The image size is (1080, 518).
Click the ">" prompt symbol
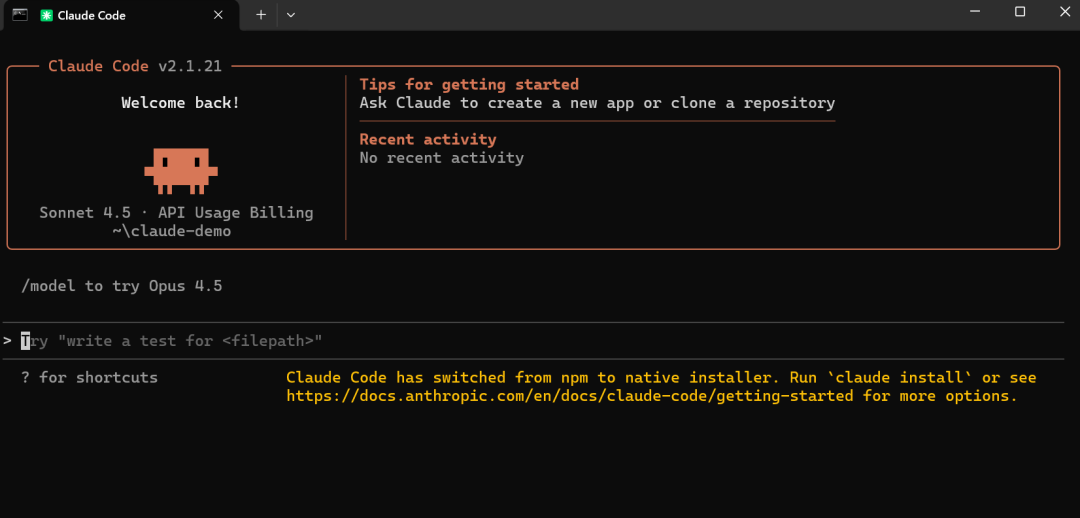(8, 341)
